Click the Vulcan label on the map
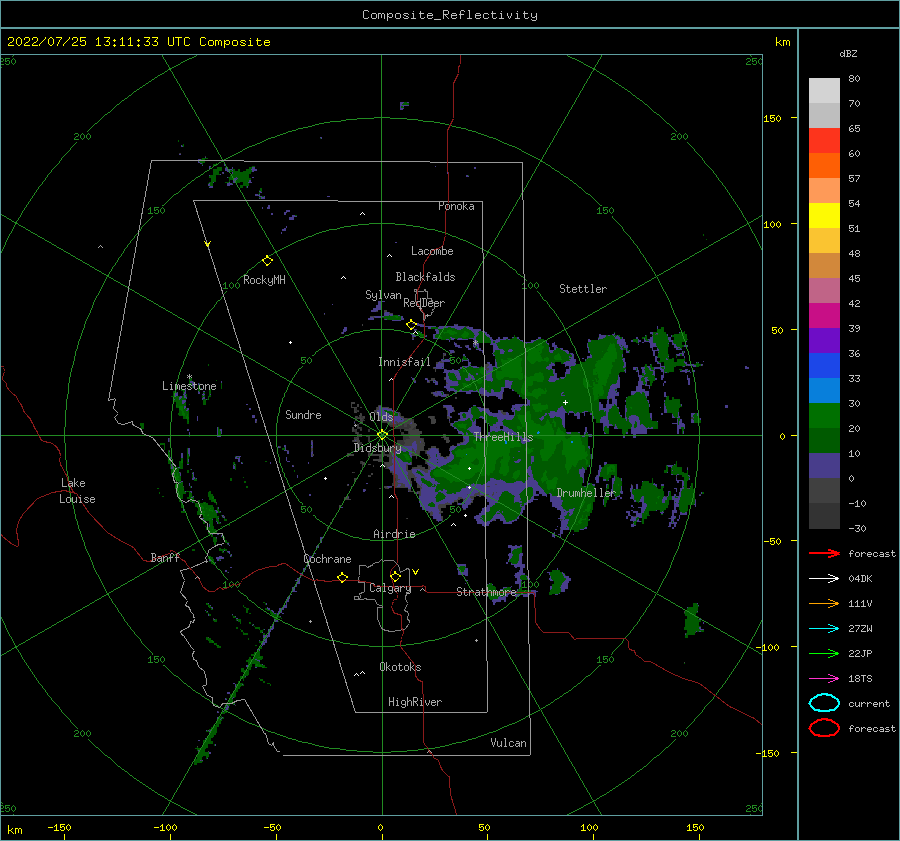900x841 pixels. coord(508,743)
